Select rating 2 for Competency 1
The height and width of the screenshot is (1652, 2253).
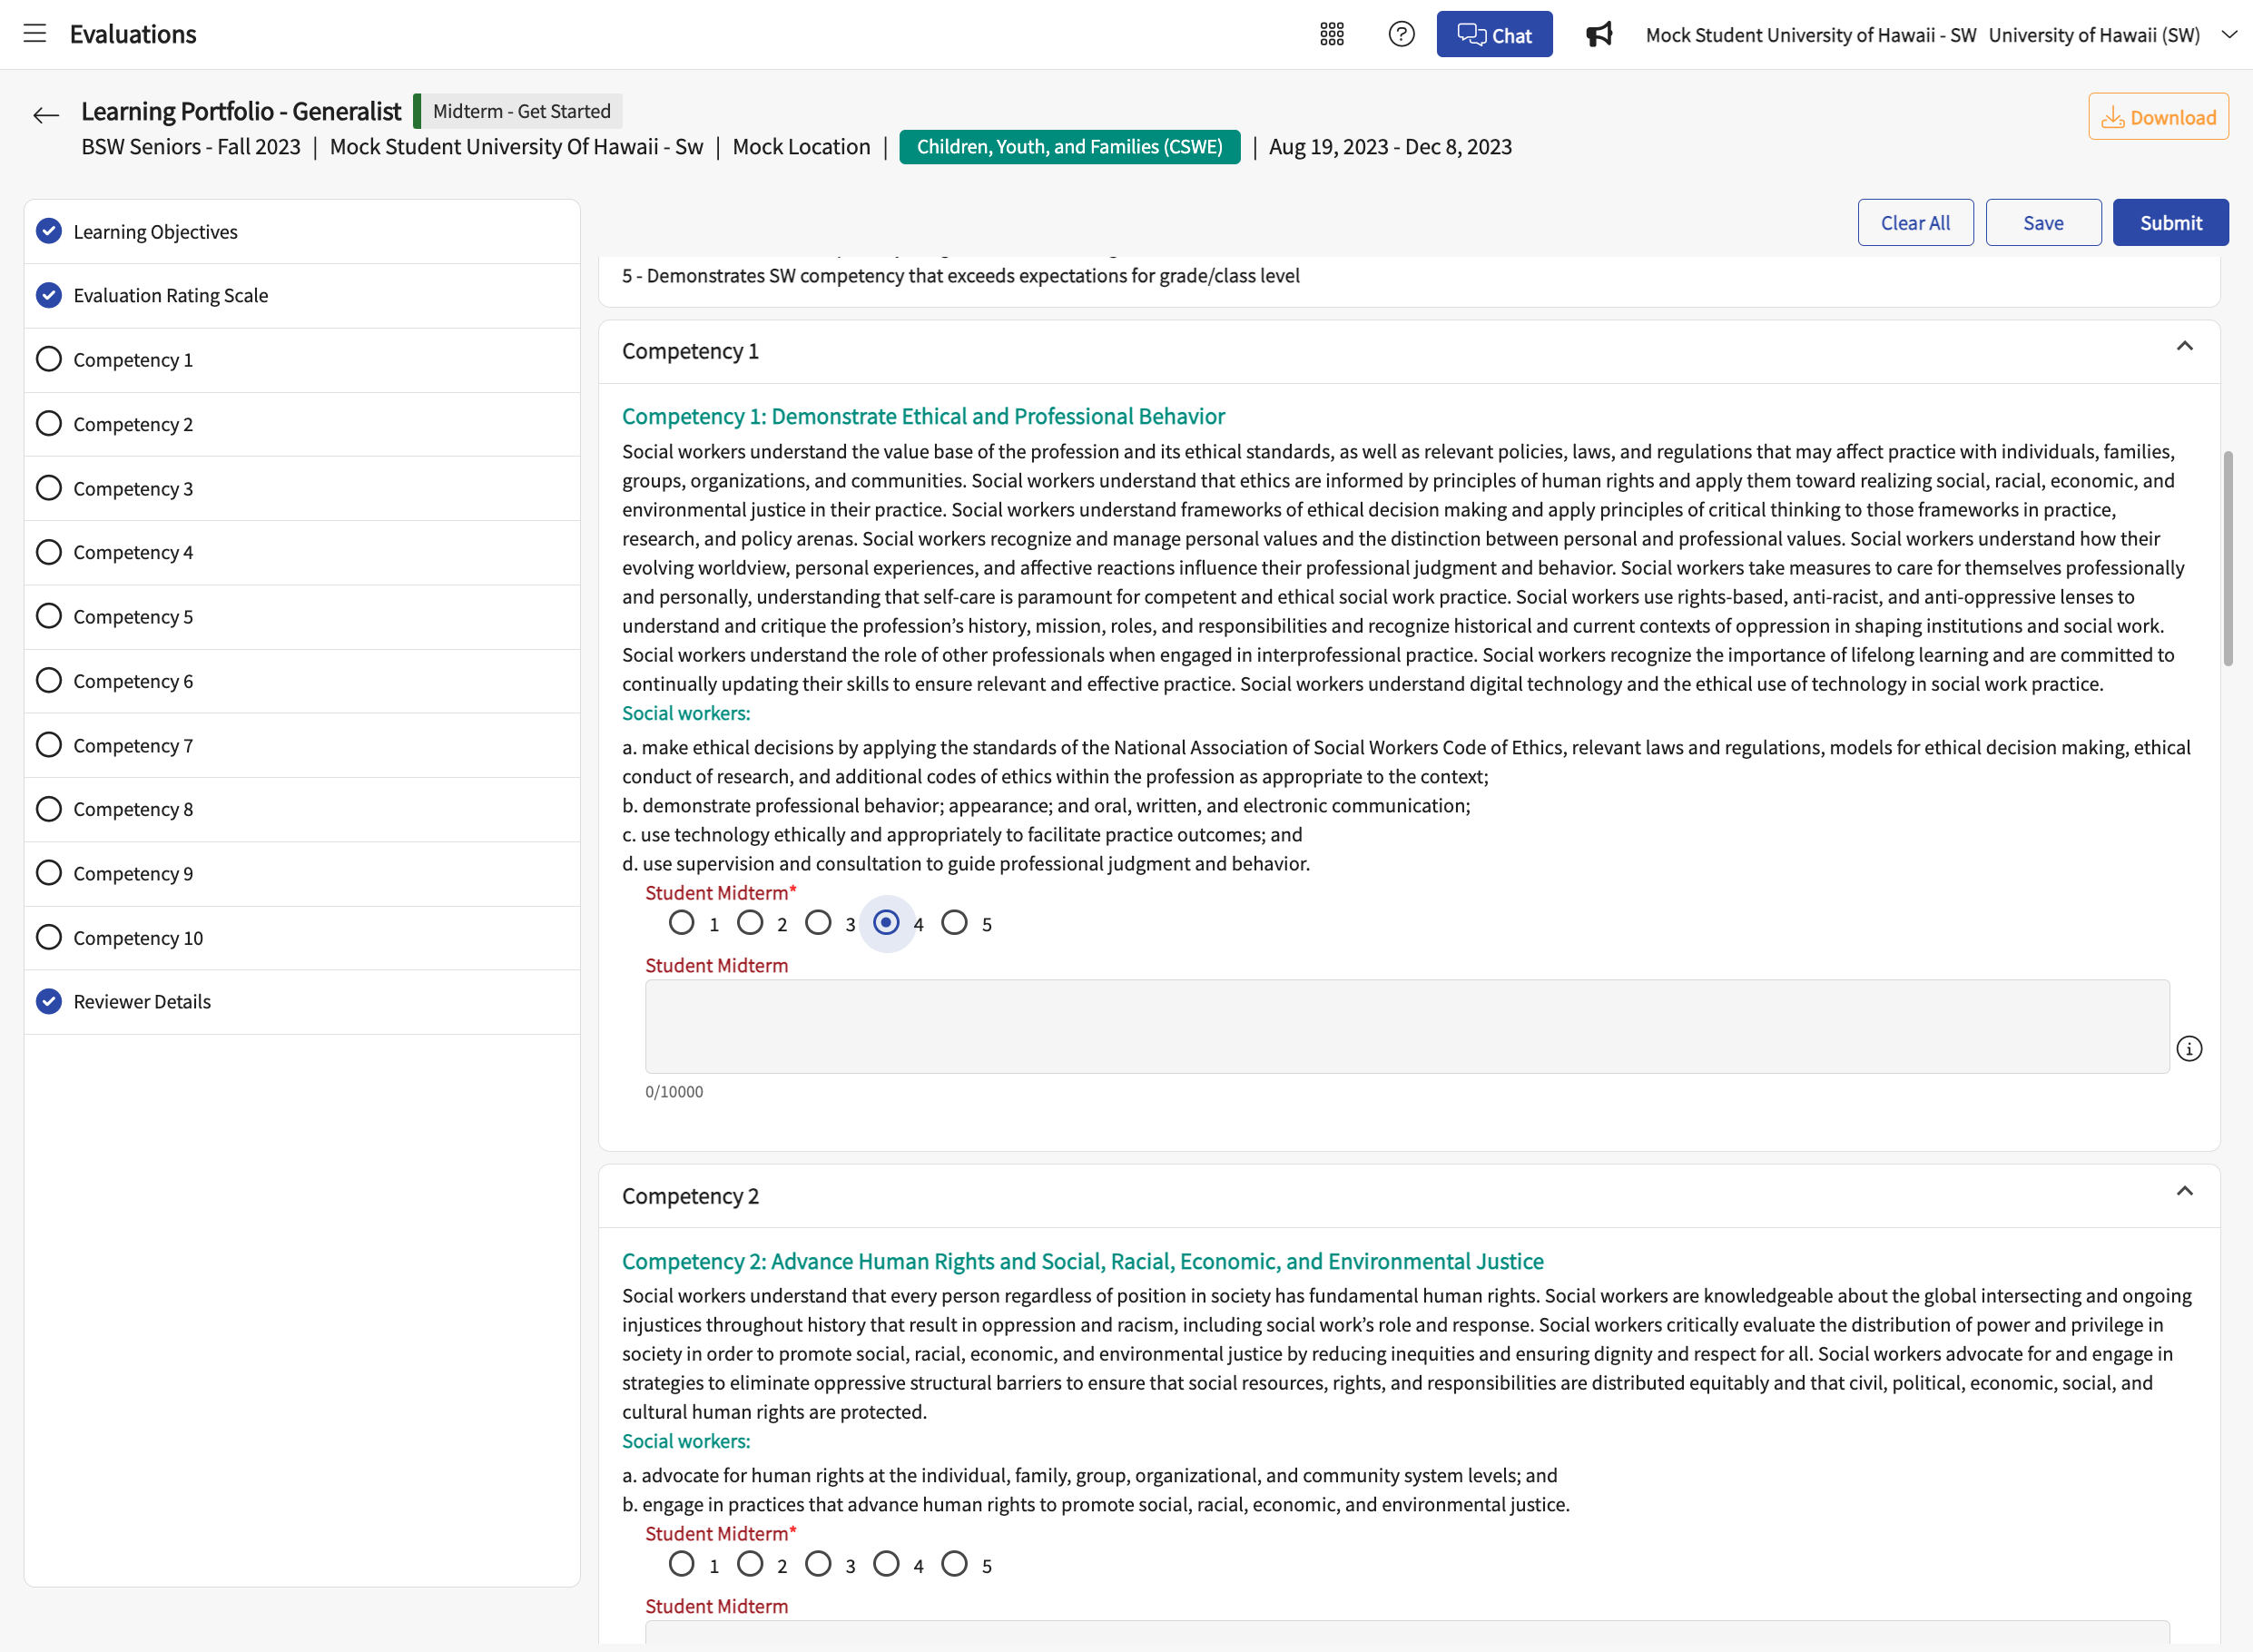click(750, 922)
